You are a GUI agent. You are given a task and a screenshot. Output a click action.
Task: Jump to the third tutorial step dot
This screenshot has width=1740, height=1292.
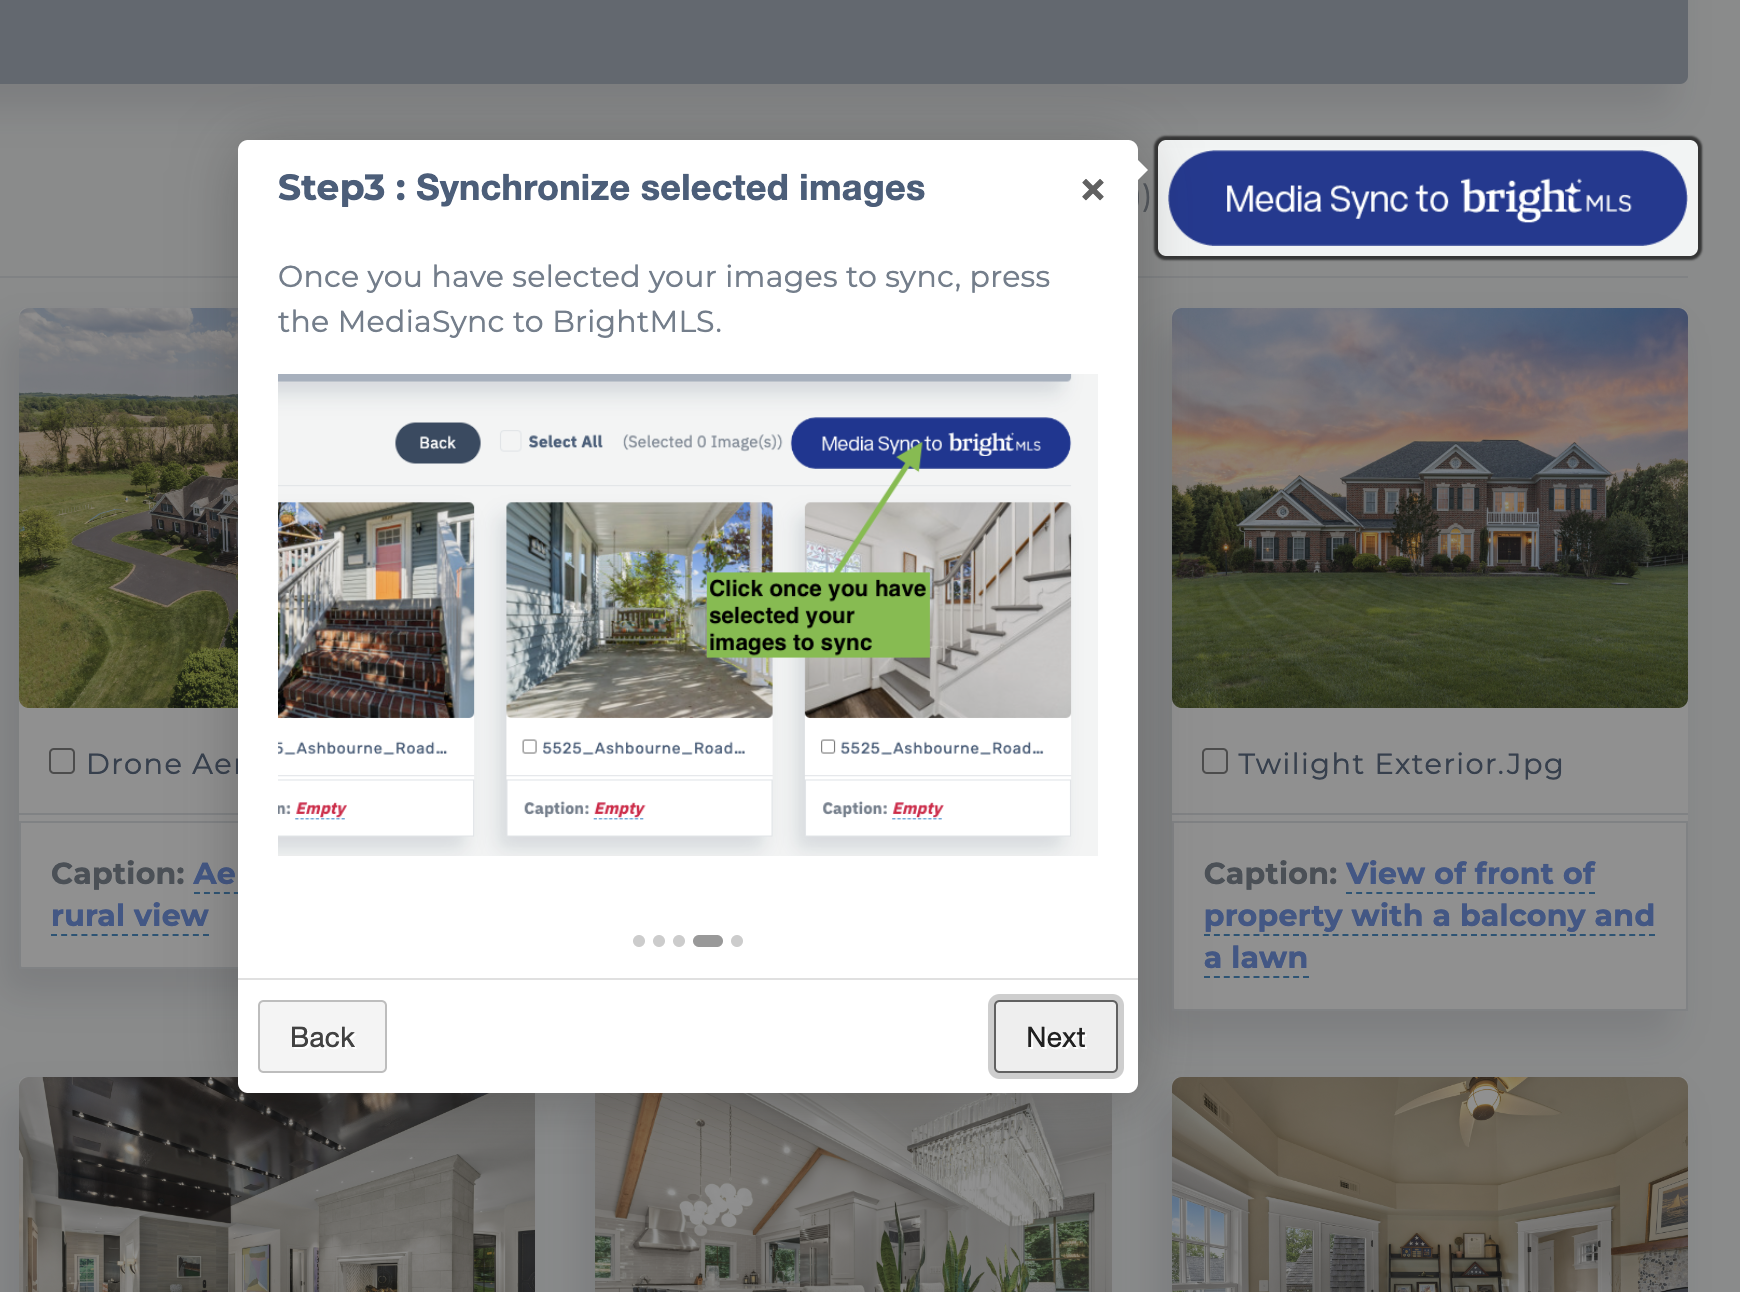[679, 941]
